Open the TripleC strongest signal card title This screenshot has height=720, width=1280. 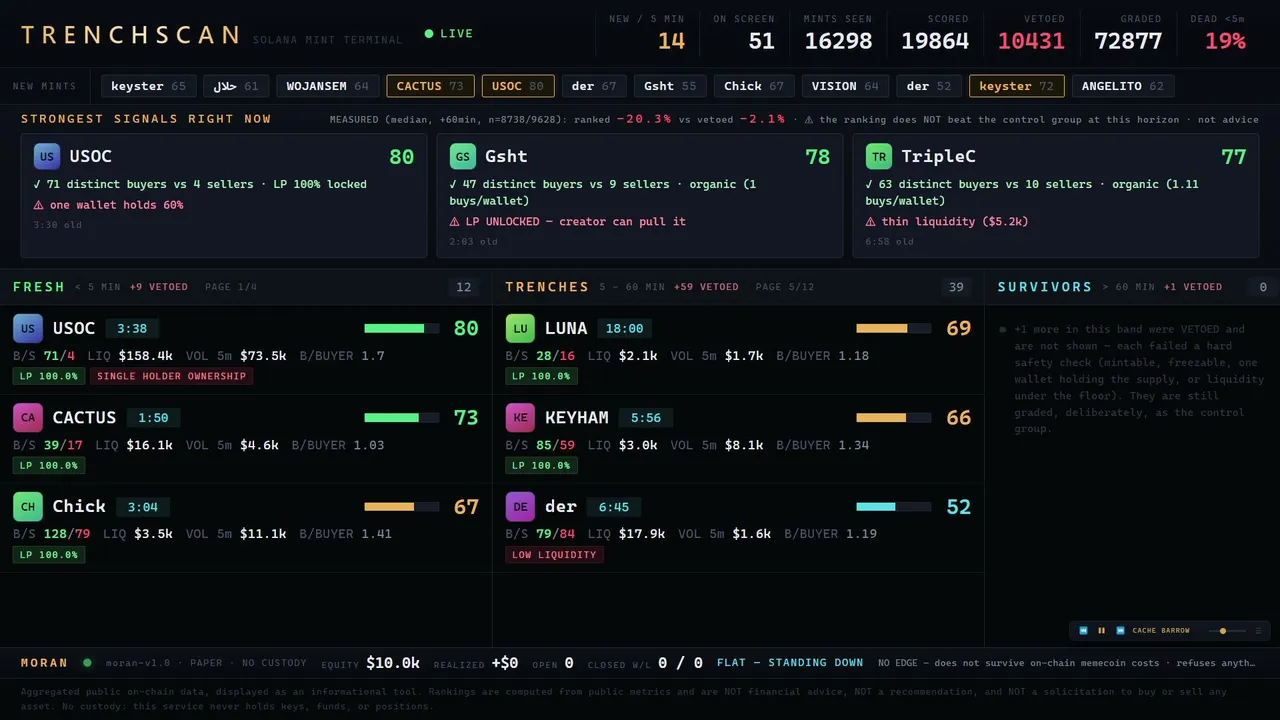tap(937, 156)
